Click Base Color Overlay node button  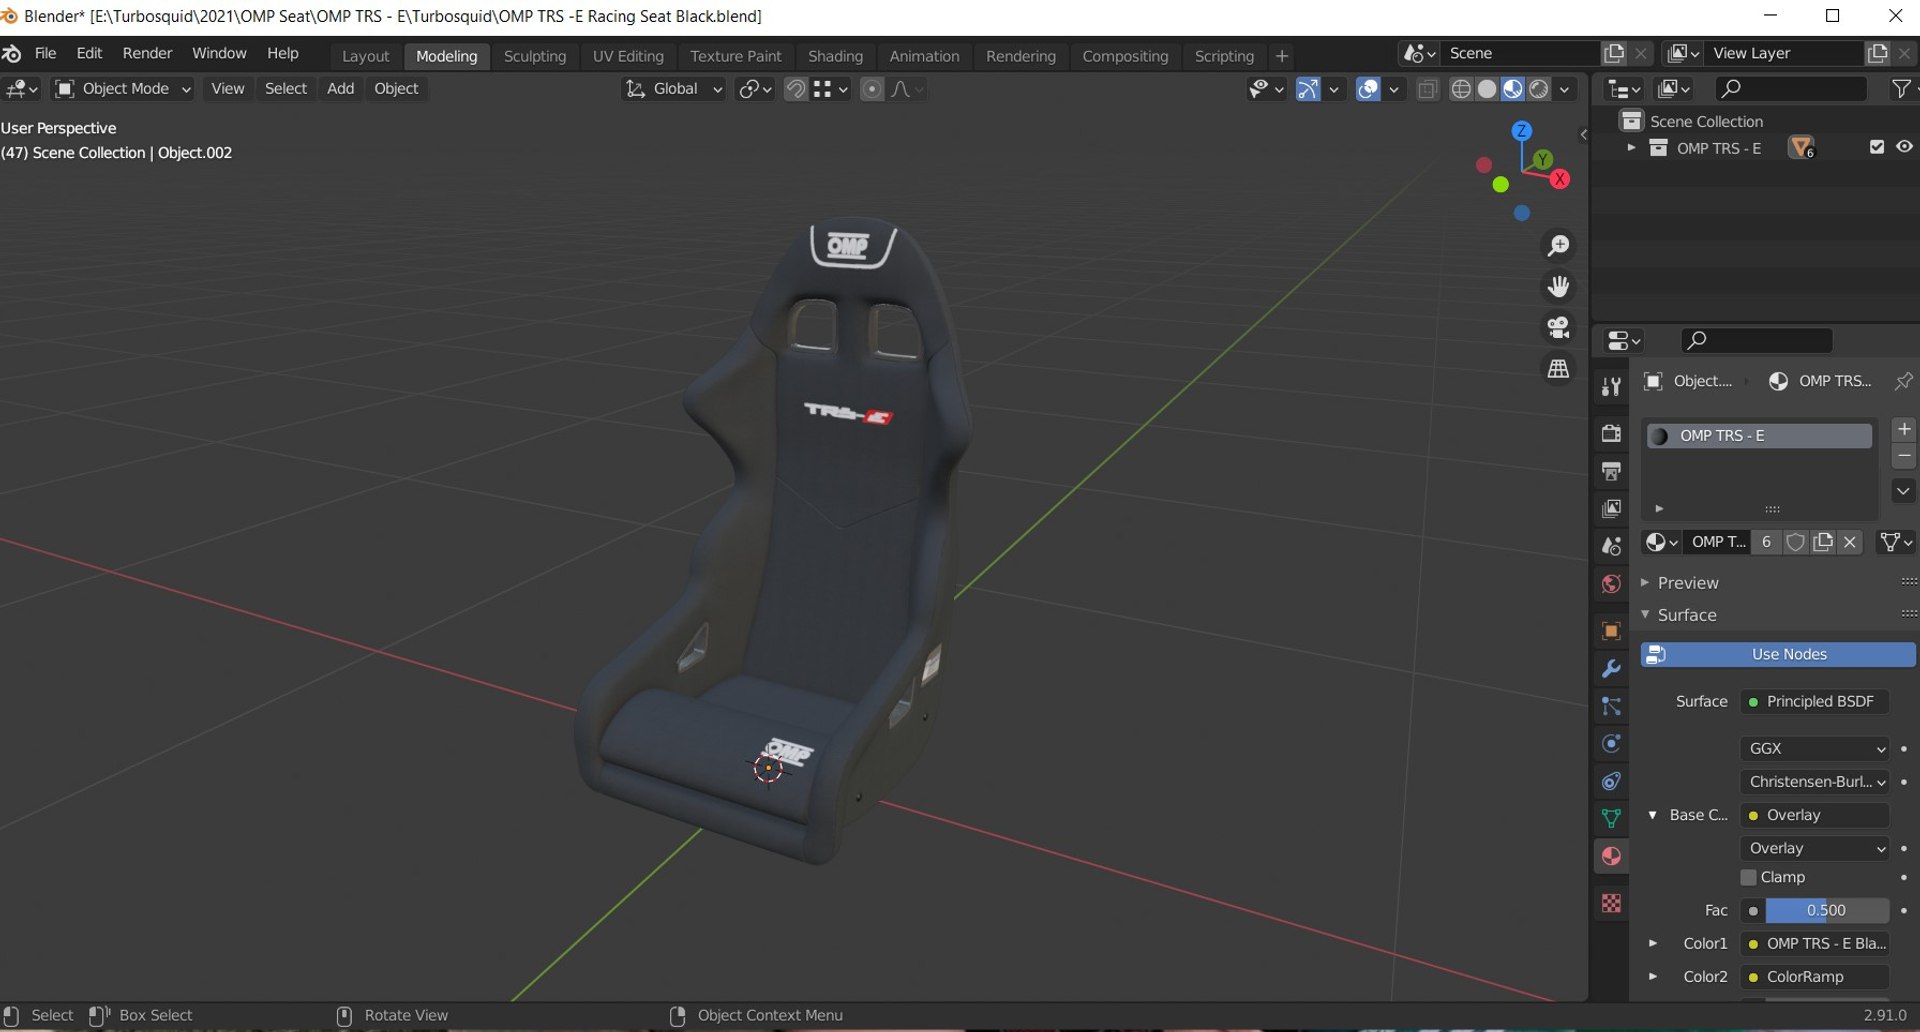click(1815, 815)
